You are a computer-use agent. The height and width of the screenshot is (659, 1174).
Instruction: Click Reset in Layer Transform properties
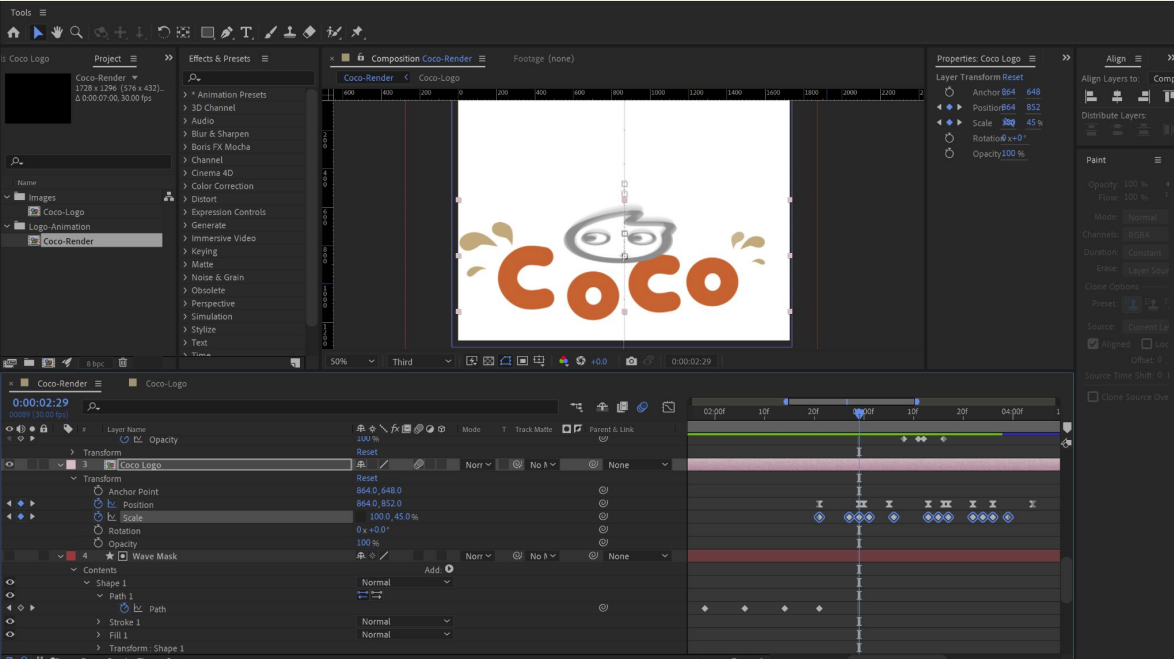[1013, 77]
